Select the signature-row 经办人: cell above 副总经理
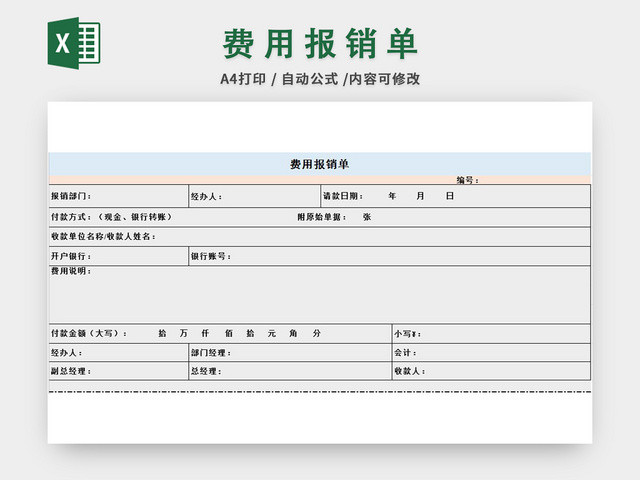The image size is (640, 480). pyautogui.click(x=119, y=353)
